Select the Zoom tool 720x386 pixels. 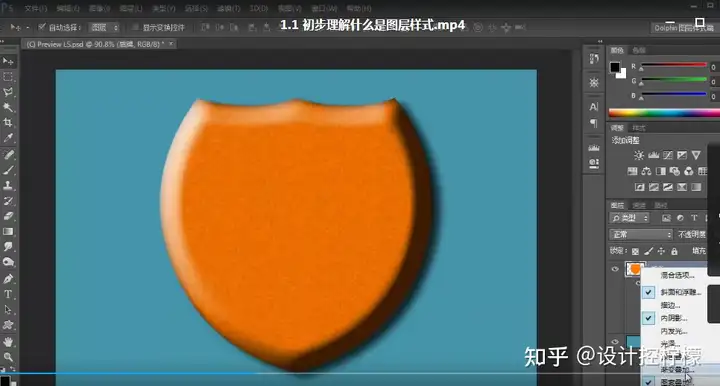(x=8, y=357)
